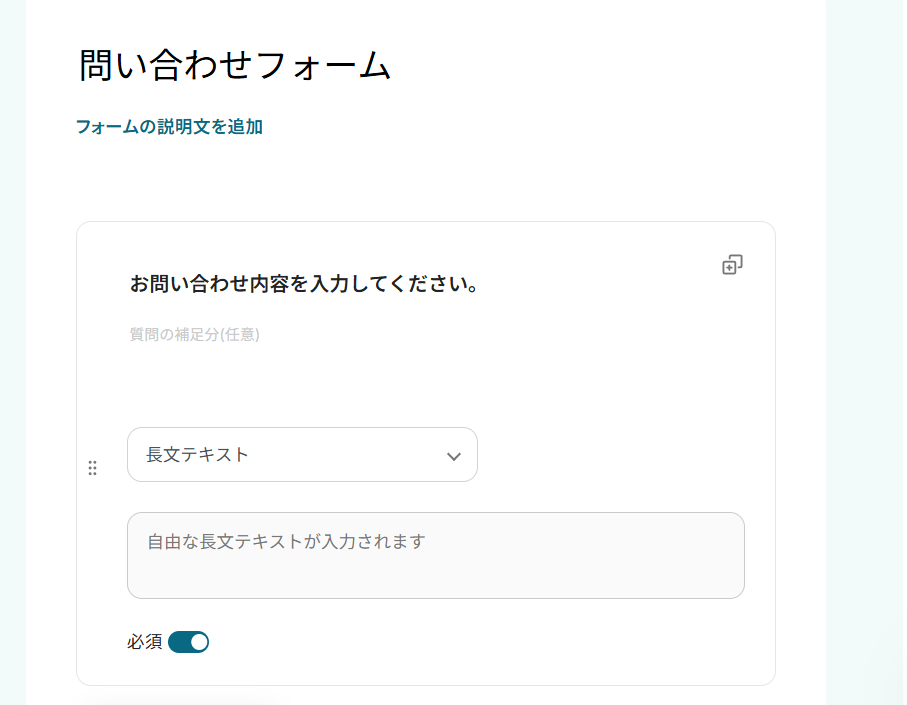Open the 長文テキスト question type dropdown
Viewport: 907px width, 705px height.
302,455
